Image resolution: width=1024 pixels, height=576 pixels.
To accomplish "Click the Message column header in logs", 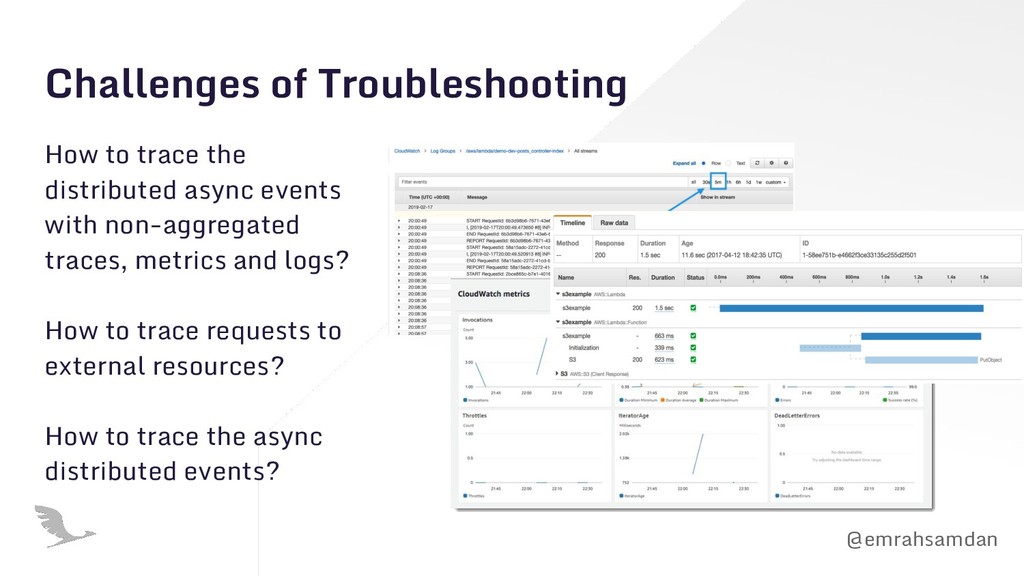I will tap(477, 197).
